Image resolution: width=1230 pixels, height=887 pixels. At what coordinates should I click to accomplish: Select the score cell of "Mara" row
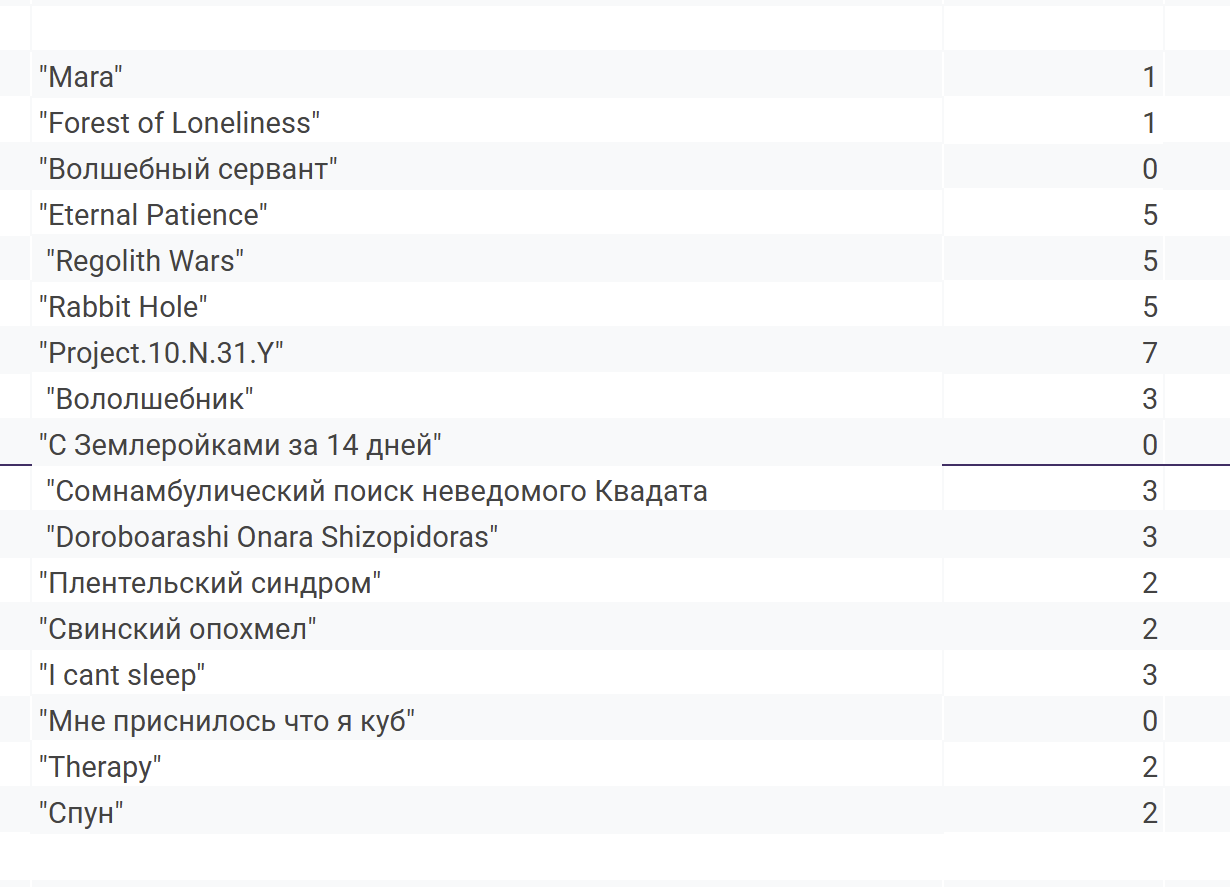pyautogui.click(x=1054, y=76)
